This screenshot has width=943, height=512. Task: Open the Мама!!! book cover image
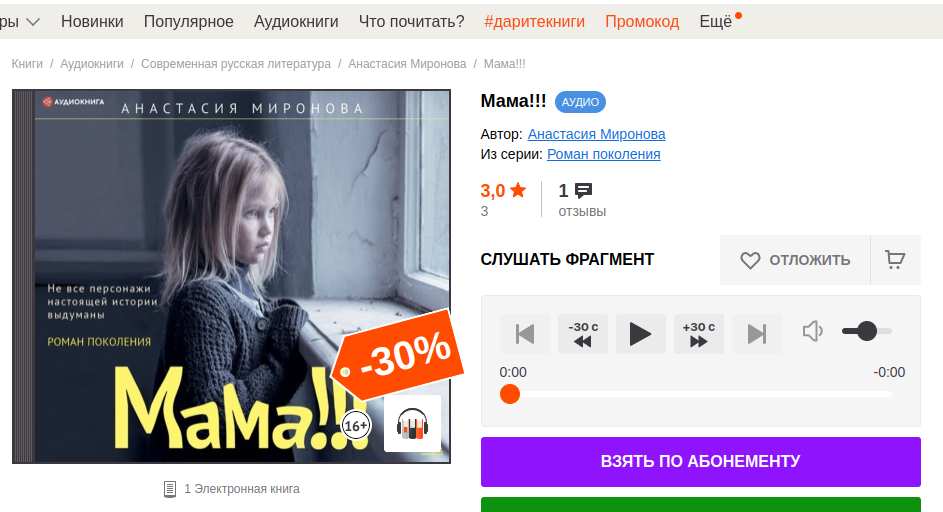click(x=232, y=277)
